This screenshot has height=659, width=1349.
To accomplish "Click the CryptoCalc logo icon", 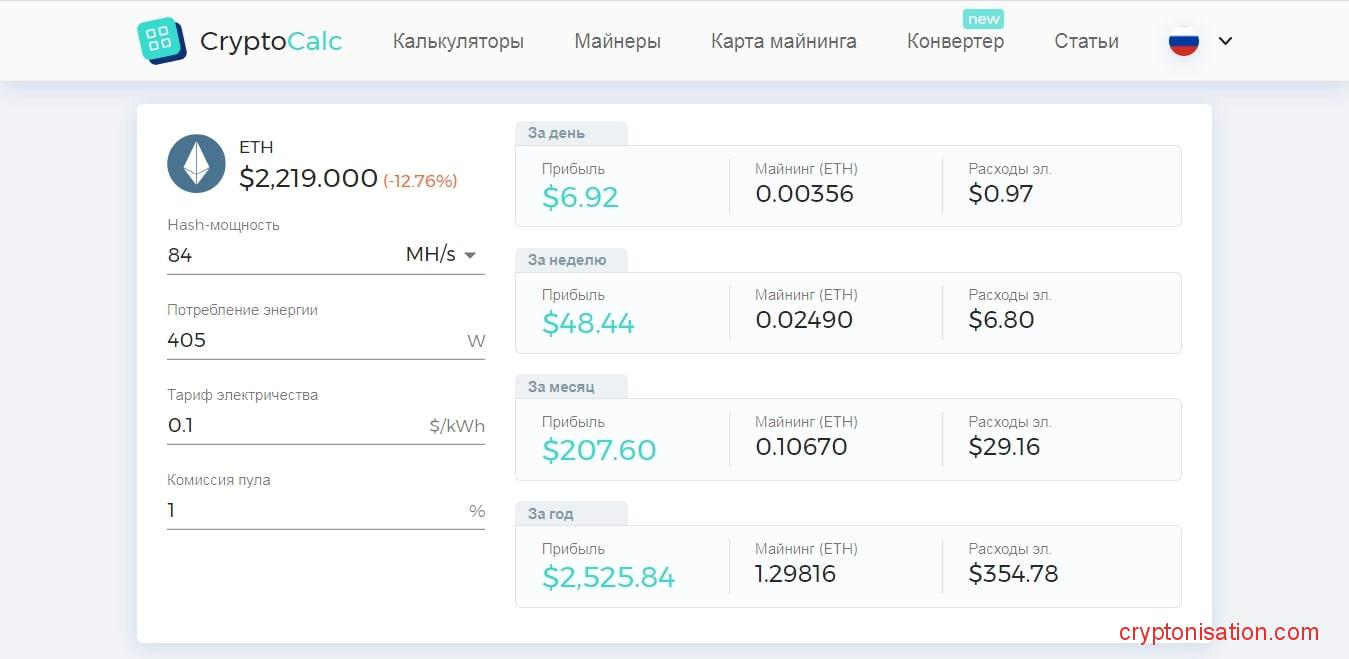I will (x=161, y=41).
